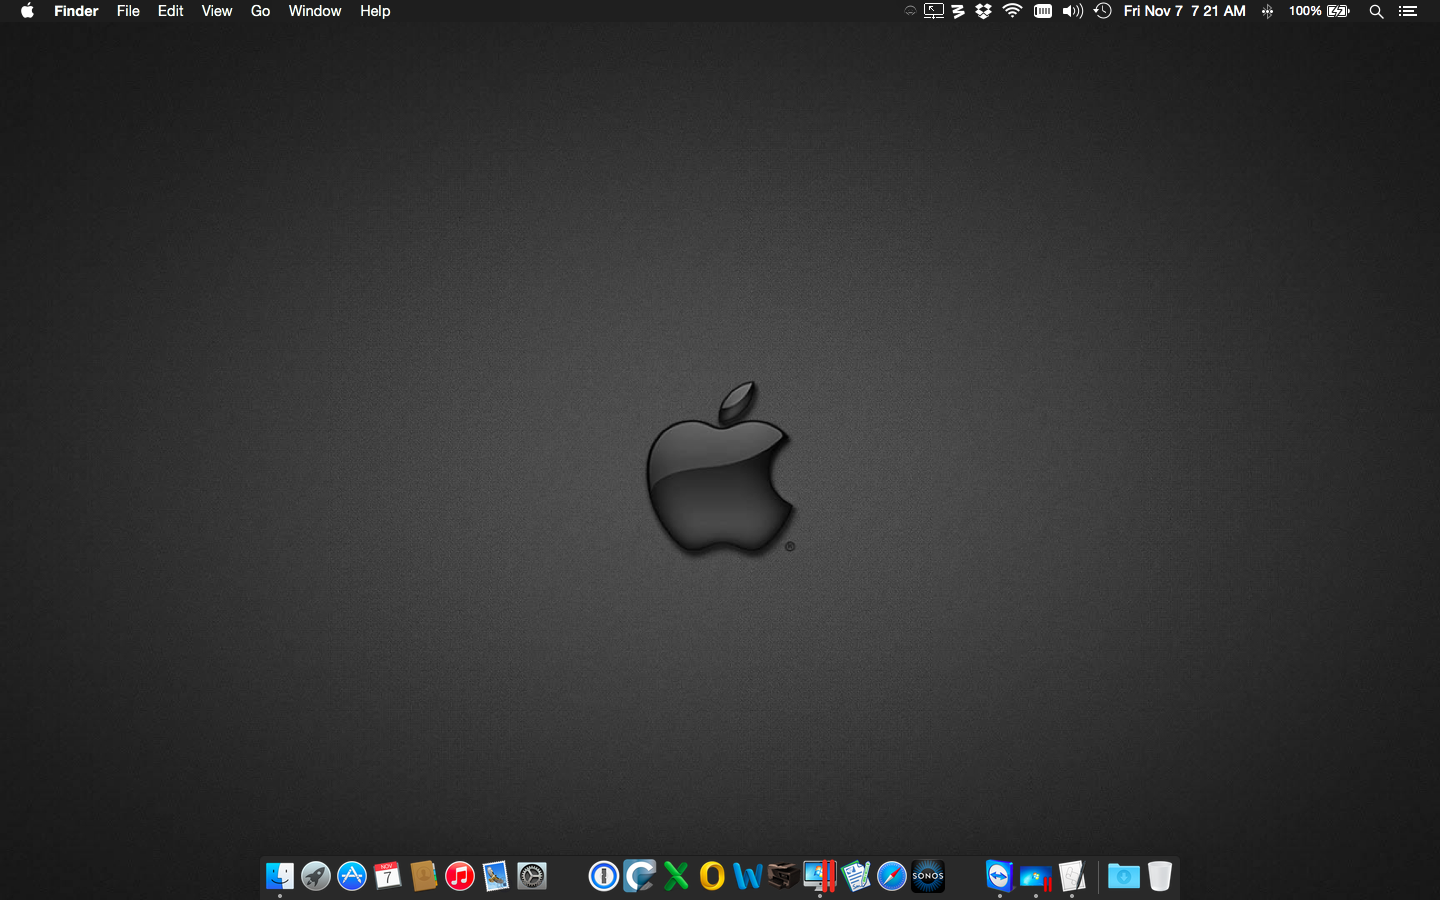Open the Time Machine menu bar icon
The height and width of the screenshot is (900, 1440).
pos(1103,11)
